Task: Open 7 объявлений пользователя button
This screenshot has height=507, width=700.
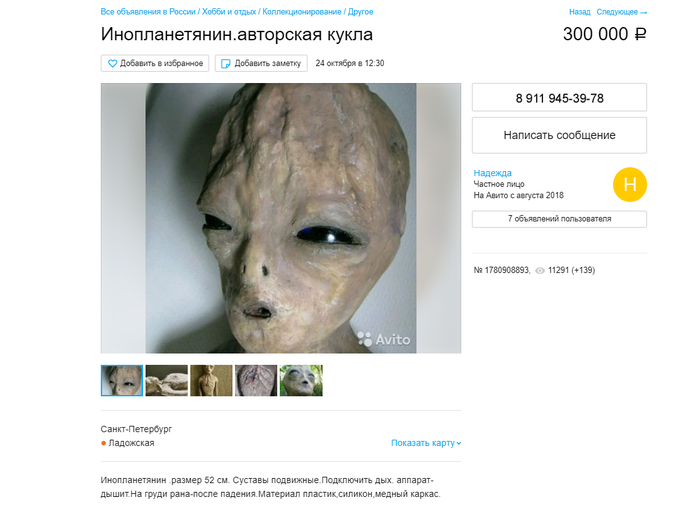Action: point(559,219)
